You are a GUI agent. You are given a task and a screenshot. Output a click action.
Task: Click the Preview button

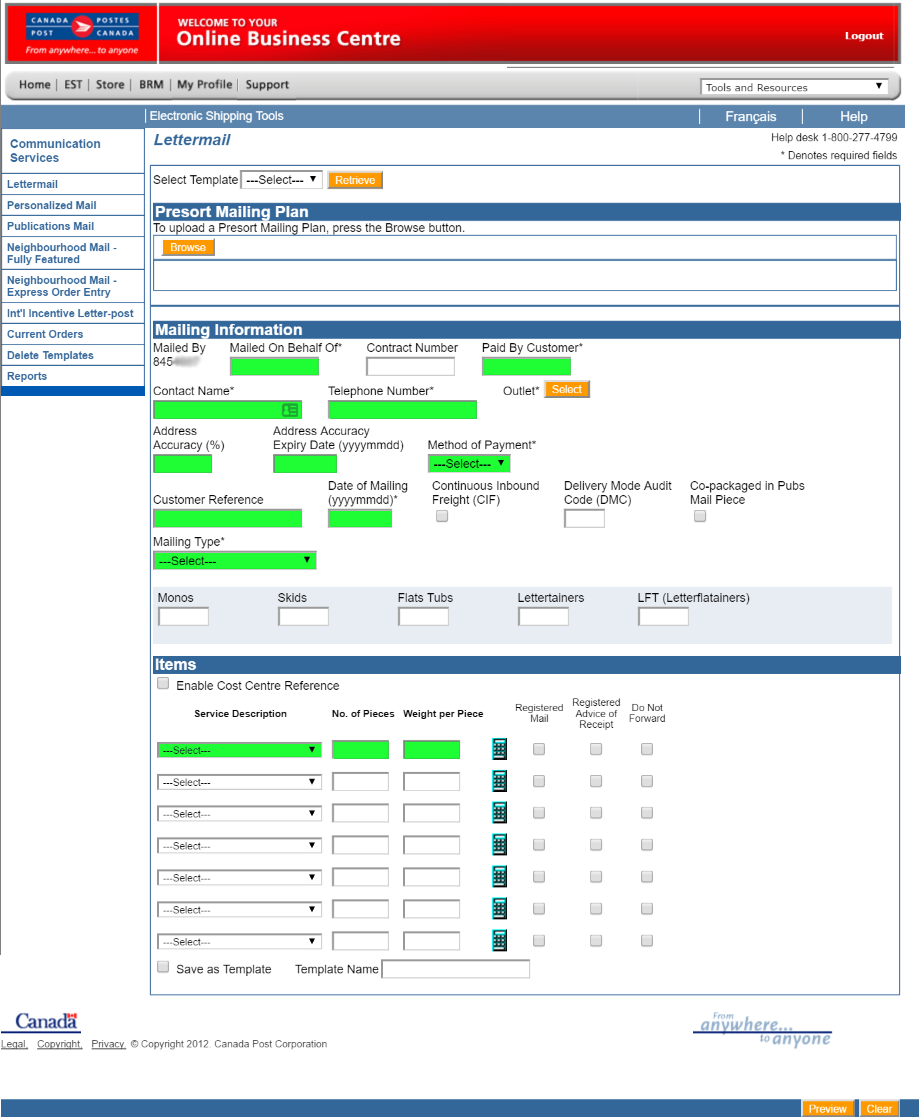click(x=828, y=1108)
